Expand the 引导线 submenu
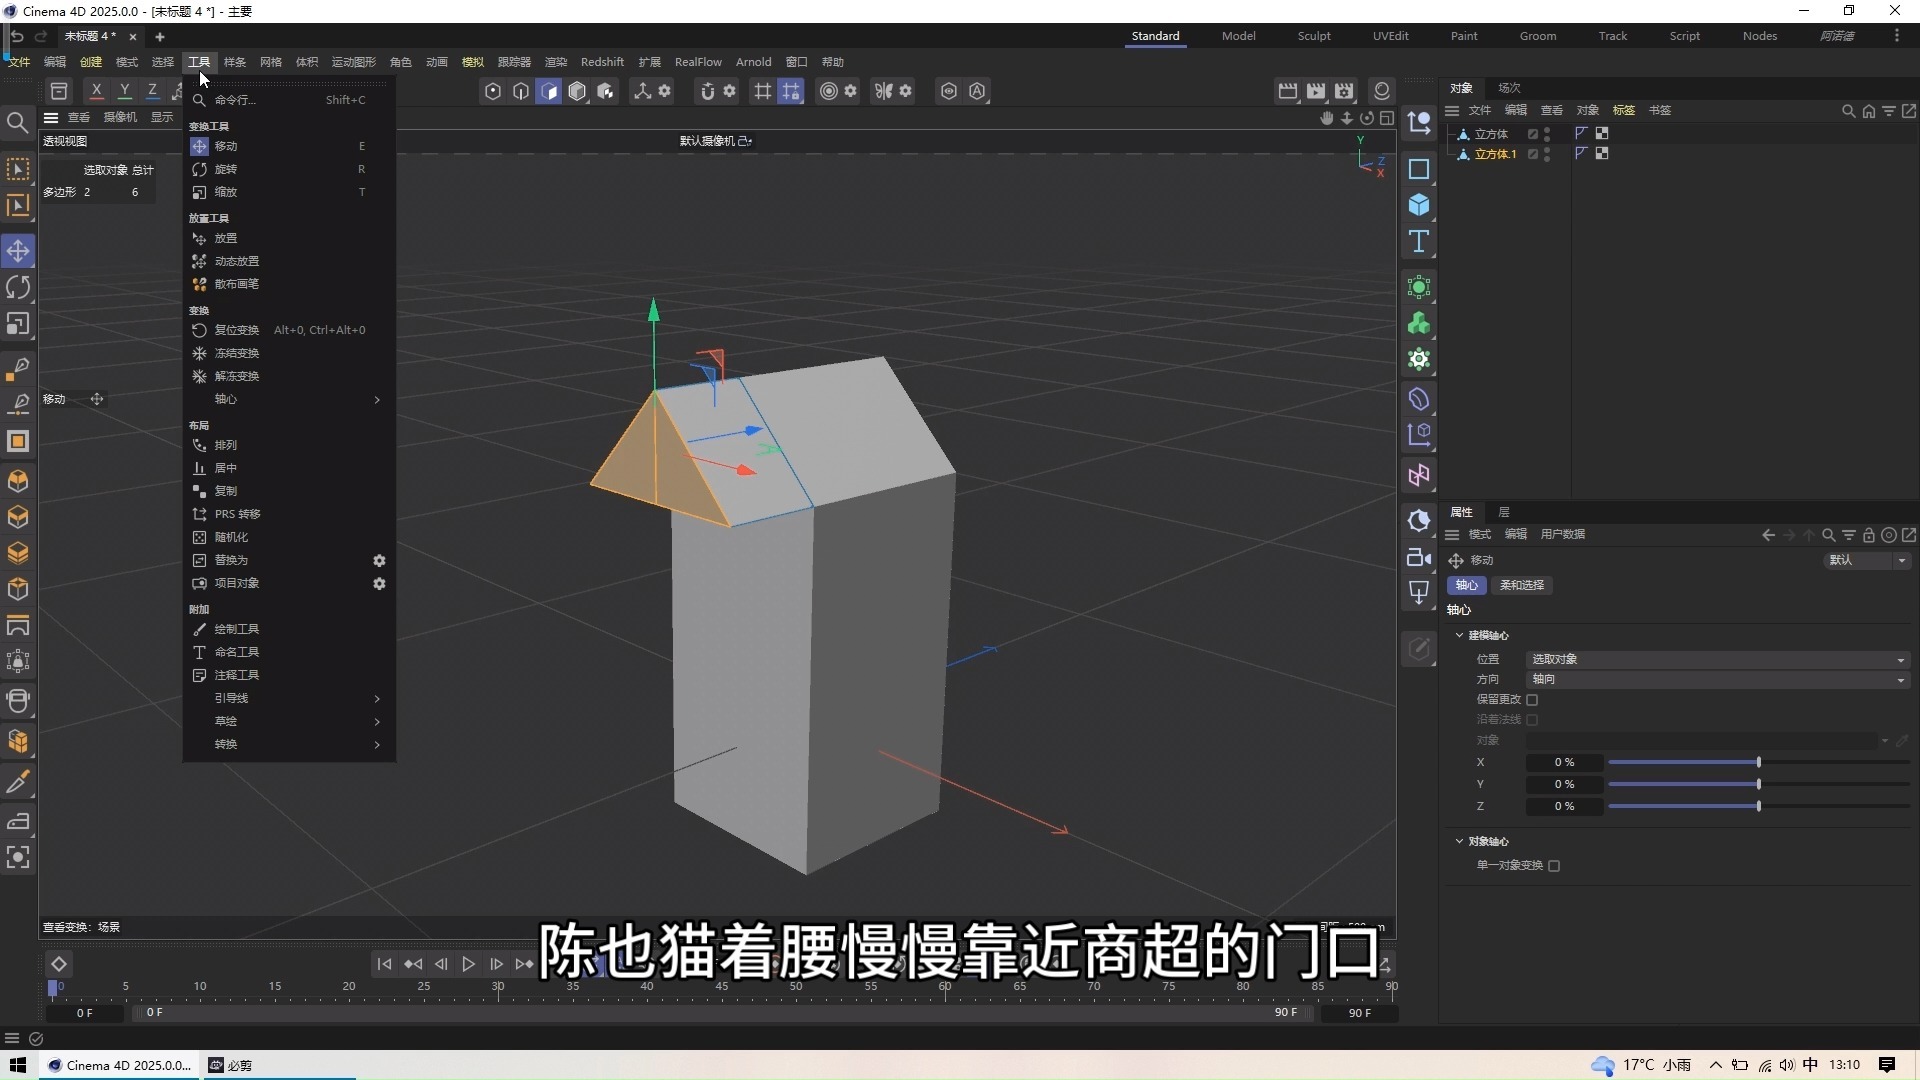The image size is (1920, 1080). (x=288, y=698)
